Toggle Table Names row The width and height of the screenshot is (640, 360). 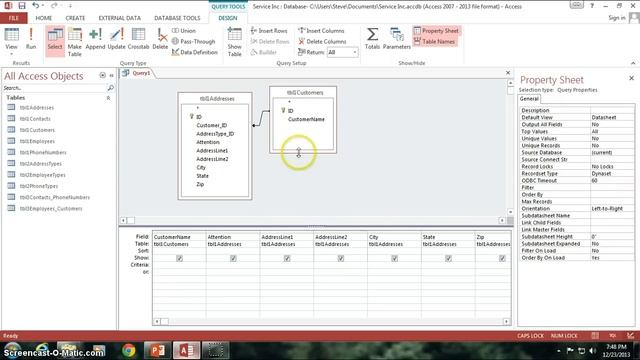tap(434, 41)
